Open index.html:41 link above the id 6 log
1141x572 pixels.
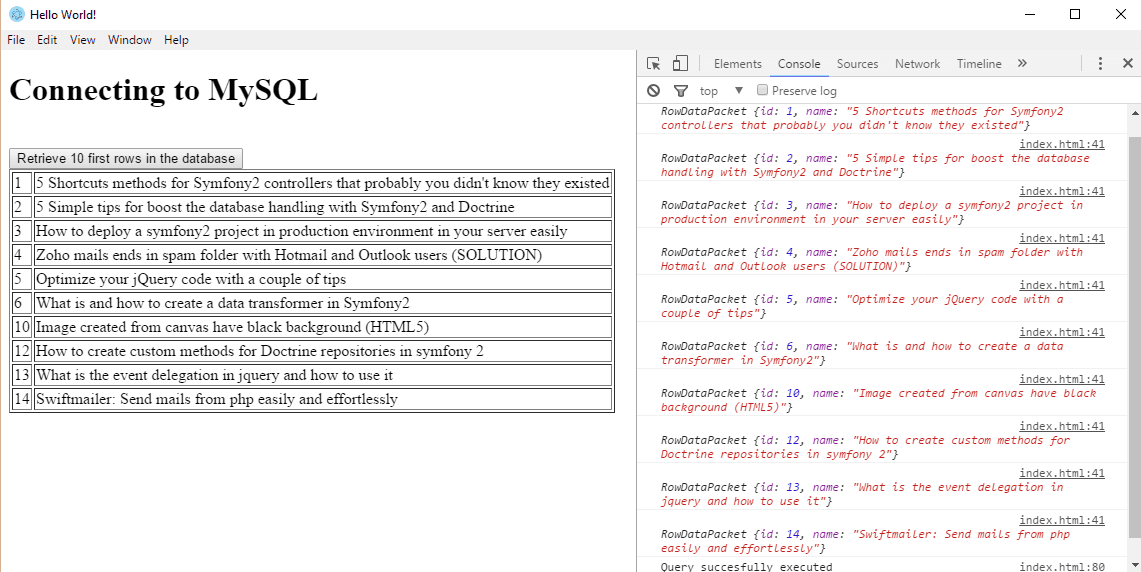tap(1062, 332)
